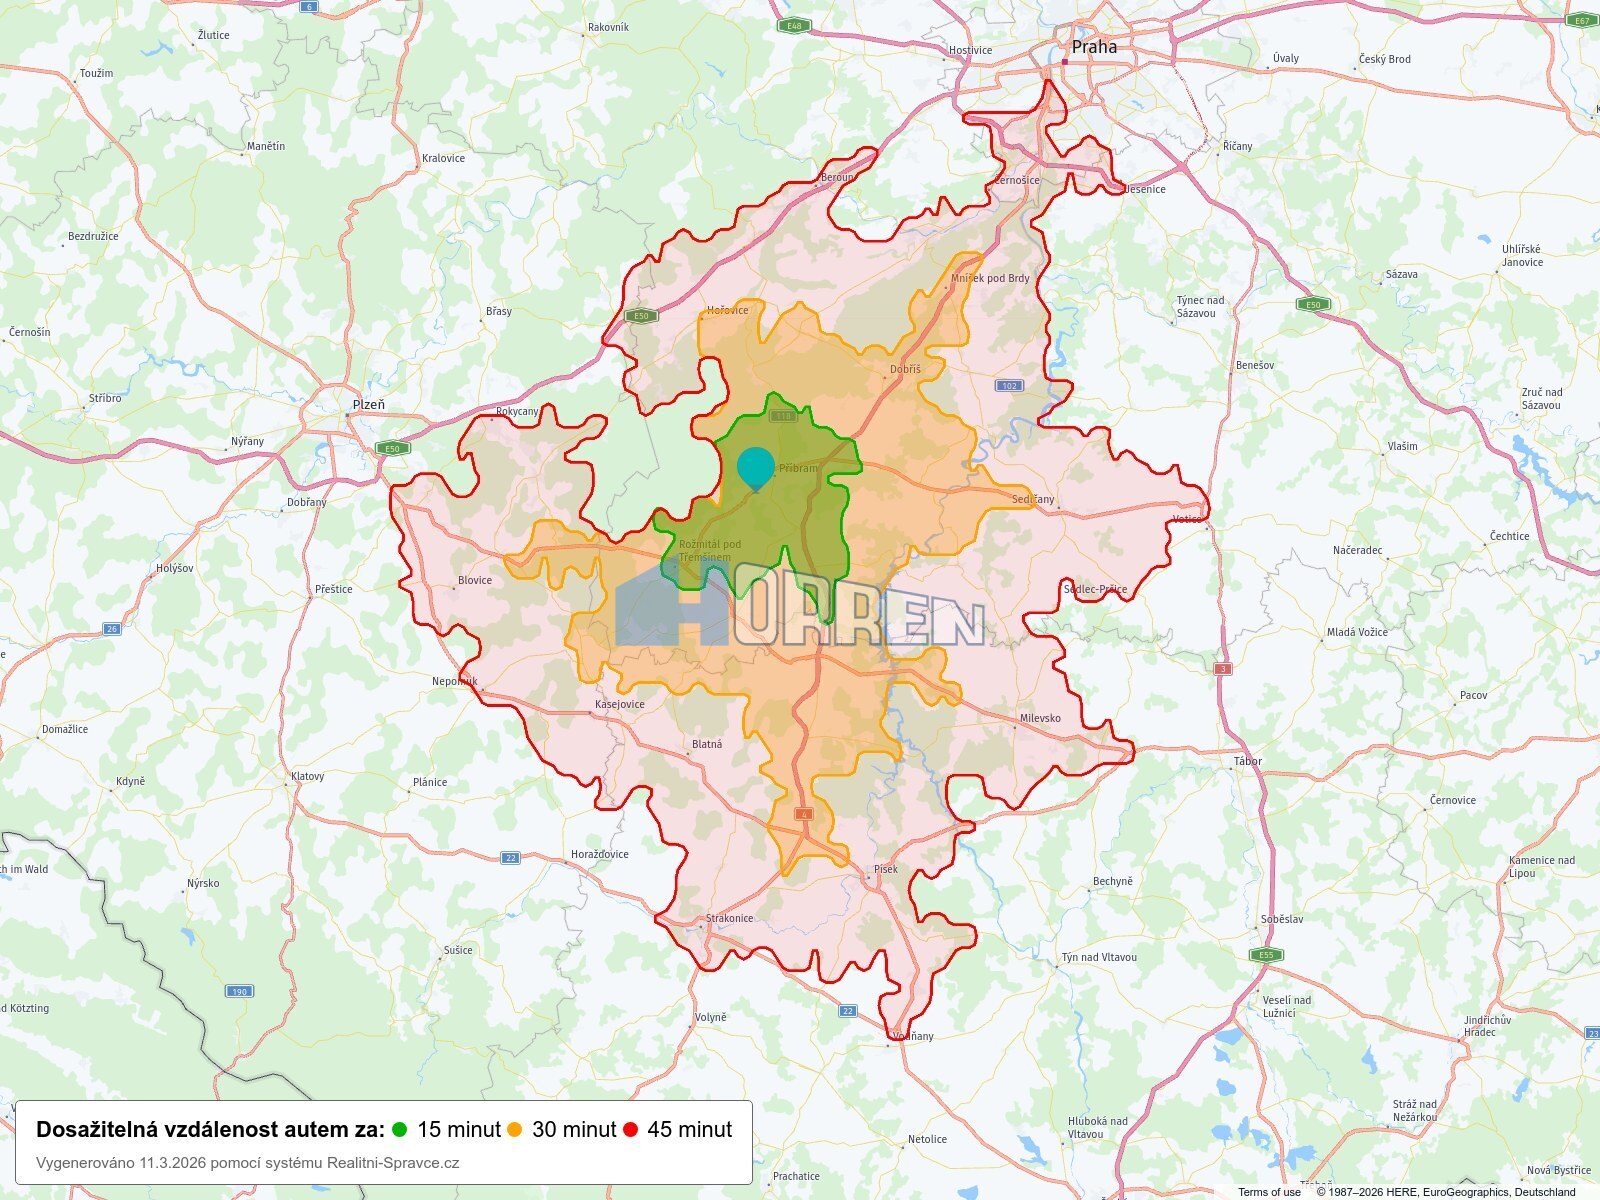Click the Realitni-Spravce.cz generated-by text
This screenshot has width=1600, height=1200.
[x=247, y=1163]
